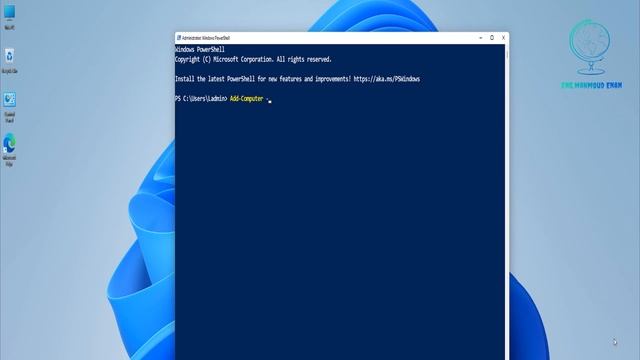Launch Microsoft Edge from the desktop
The width and height of the screenshot is (640, 360).
pos(9,149)
